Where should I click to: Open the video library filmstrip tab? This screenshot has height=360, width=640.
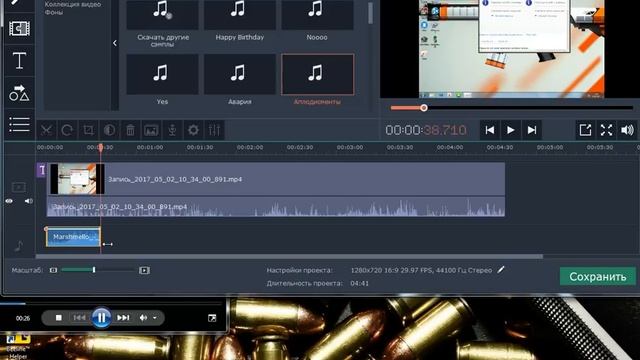click(x=19, y=29)
